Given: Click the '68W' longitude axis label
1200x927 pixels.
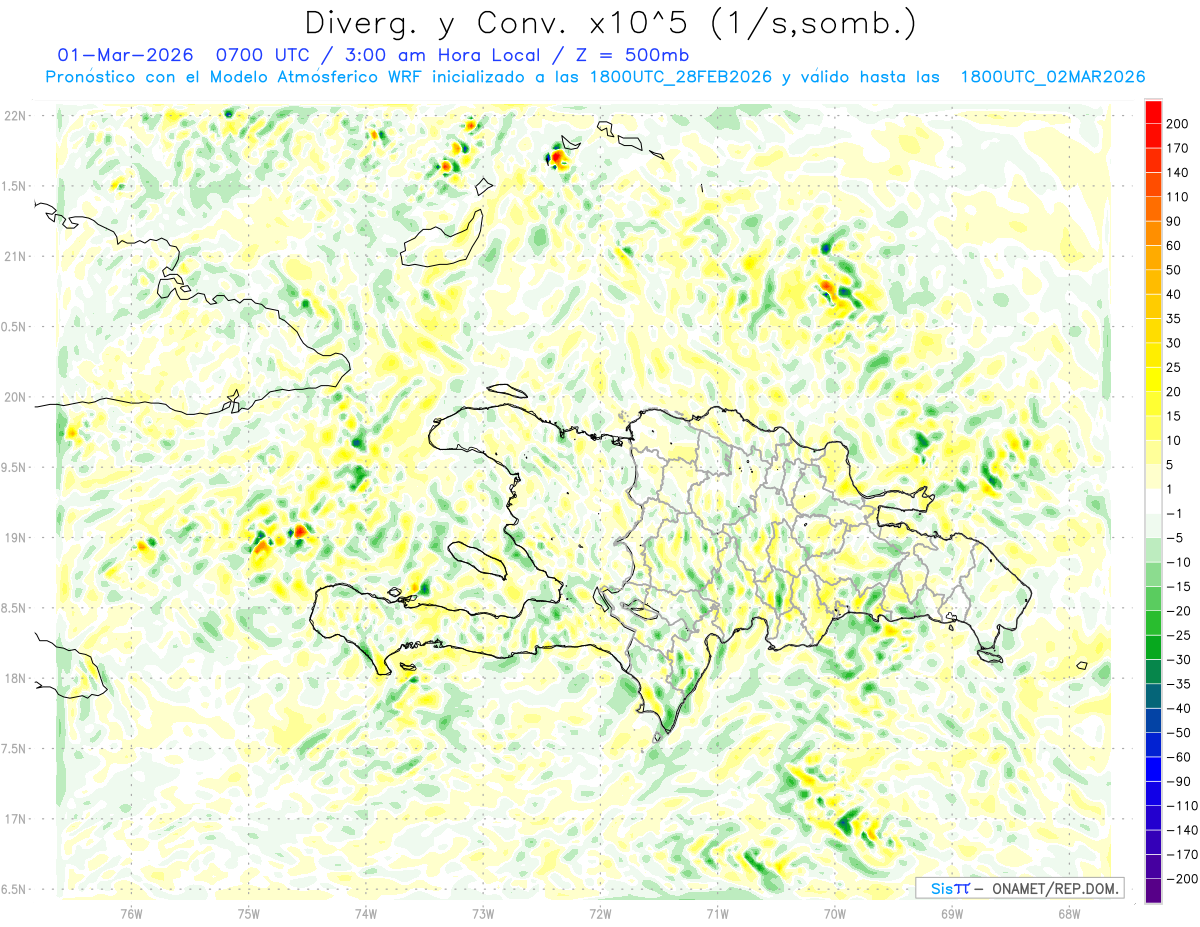Looking at the screenshot, I should tap(1069, 913).
